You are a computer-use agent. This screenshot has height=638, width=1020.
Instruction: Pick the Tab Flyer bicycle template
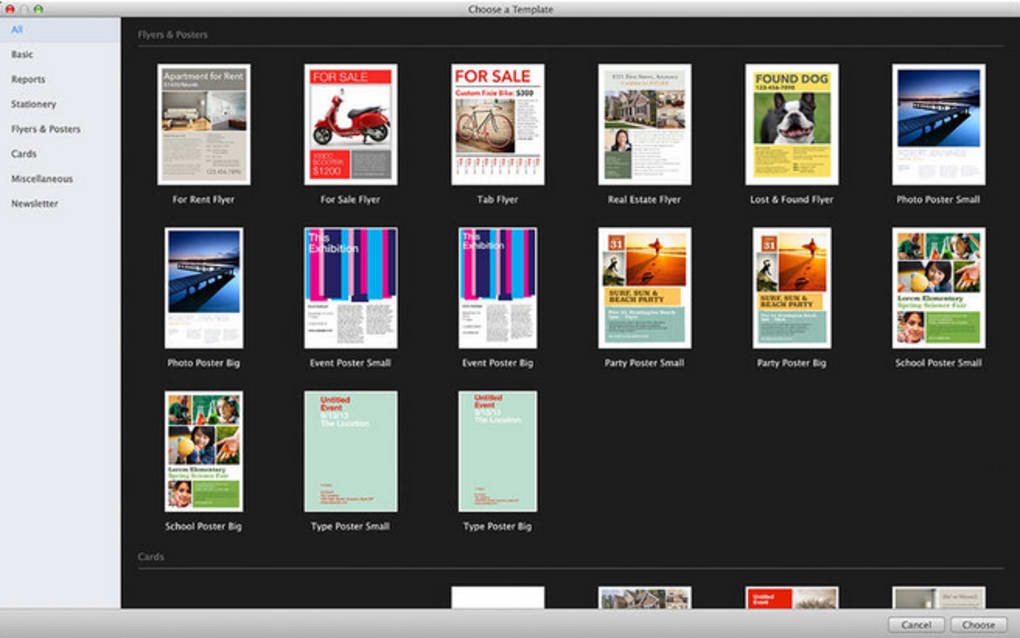coord(498,124)
